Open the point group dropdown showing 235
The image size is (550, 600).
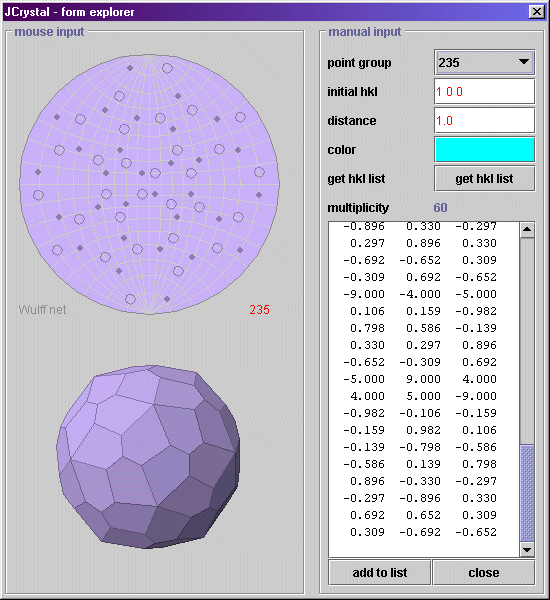coord(484,62)
